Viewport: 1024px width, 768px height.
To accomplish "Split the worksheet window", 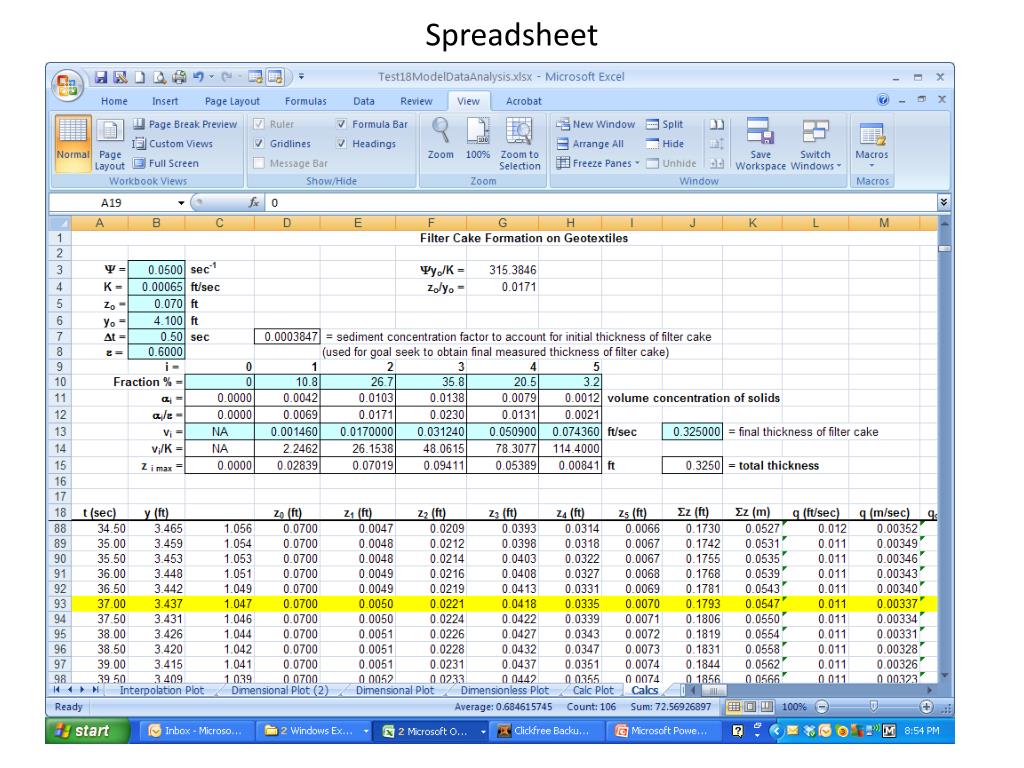I will pyautogui.click(x=665, y=124).
